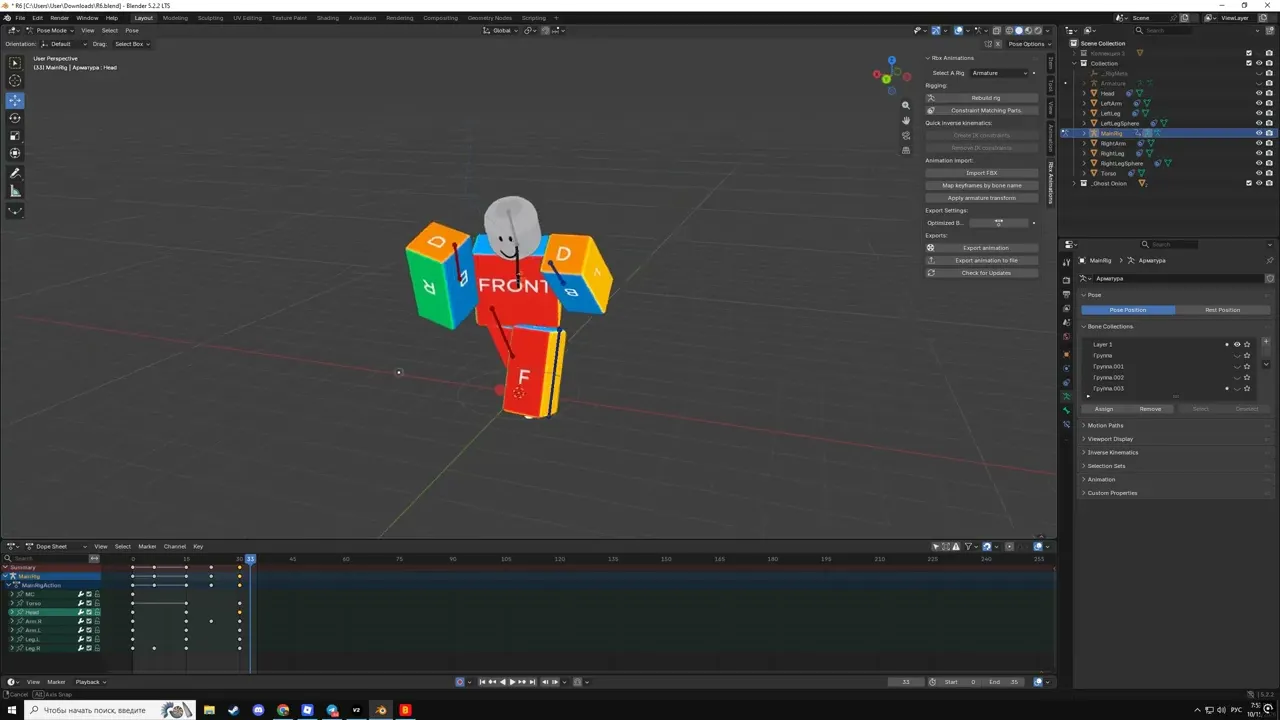Expand the Inverse Kinematics panel
Image resolution: width=1280 pixels, height=720 pixels.
(1112, 452)
